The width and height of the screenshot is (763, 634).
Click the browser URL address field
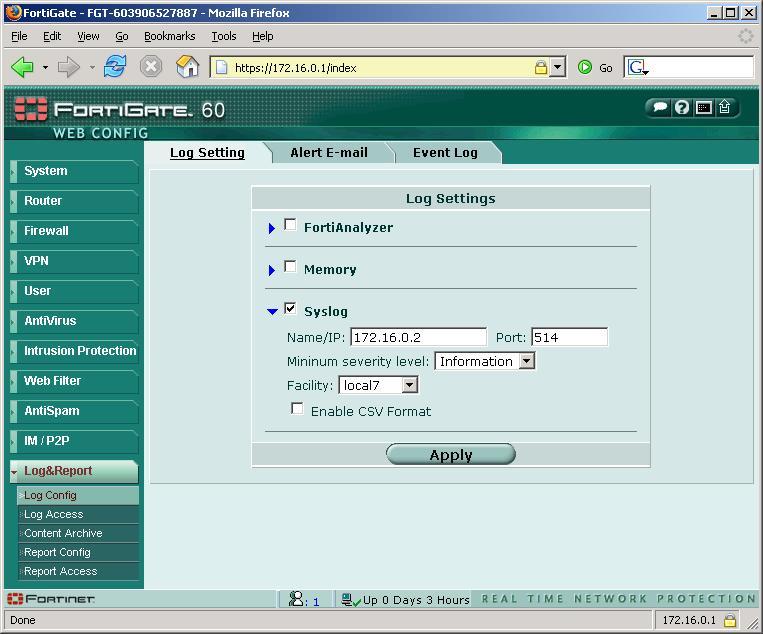coord(382,67)
